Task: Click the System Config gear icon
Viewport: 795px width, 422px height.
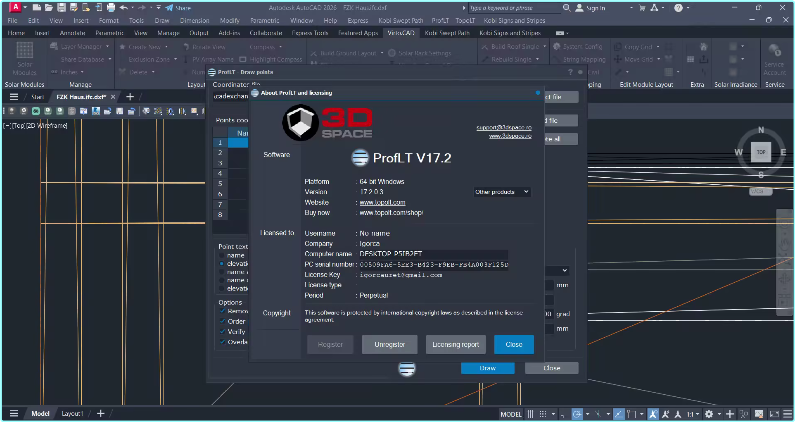Action: pyautogui.click(x=557, y=47)
